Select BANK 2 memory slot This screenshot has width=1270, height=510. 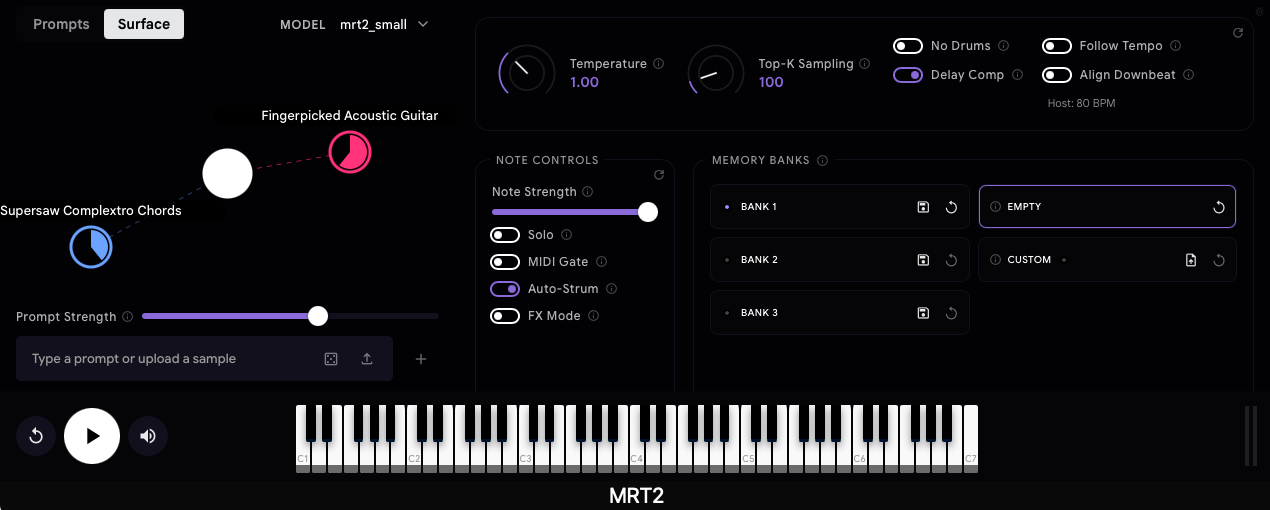tap(840, 260)
